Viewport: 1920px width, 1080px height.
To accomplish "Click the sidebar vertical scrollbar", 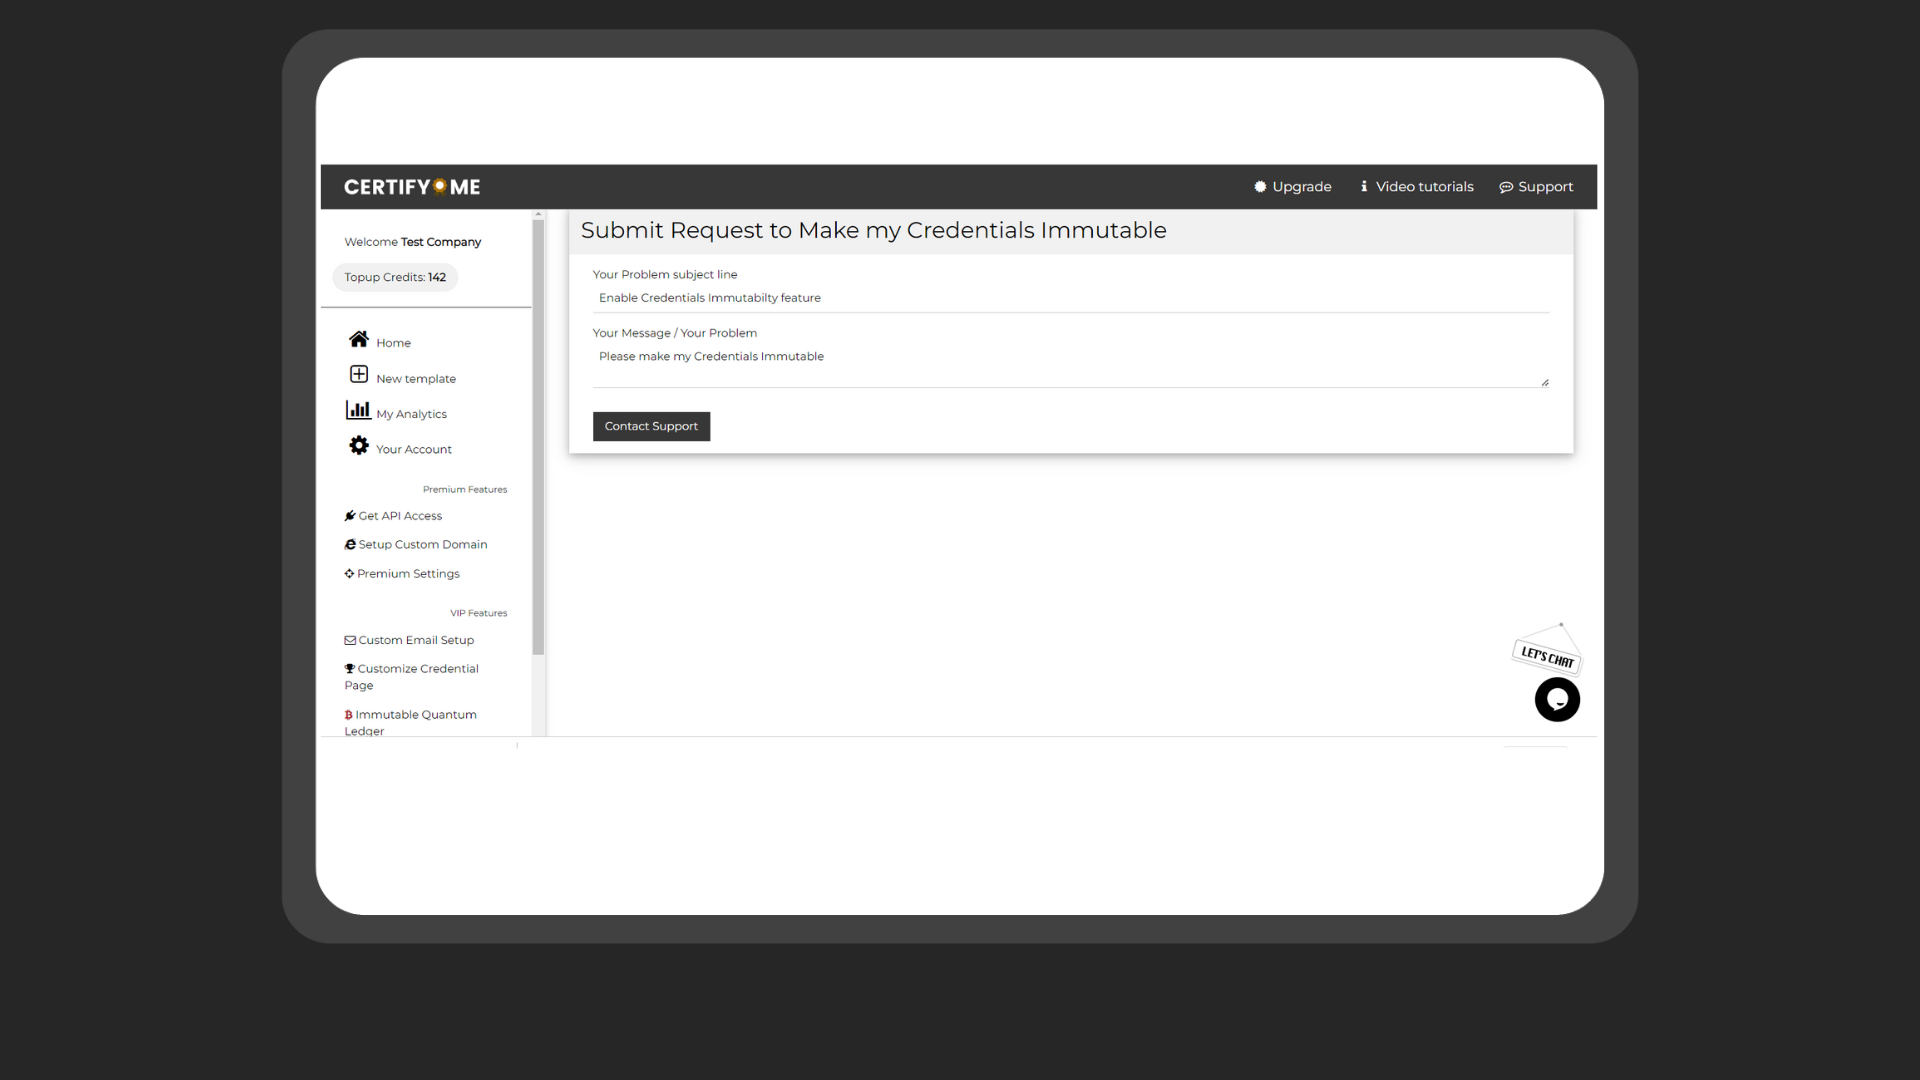I will coord(538,437).
